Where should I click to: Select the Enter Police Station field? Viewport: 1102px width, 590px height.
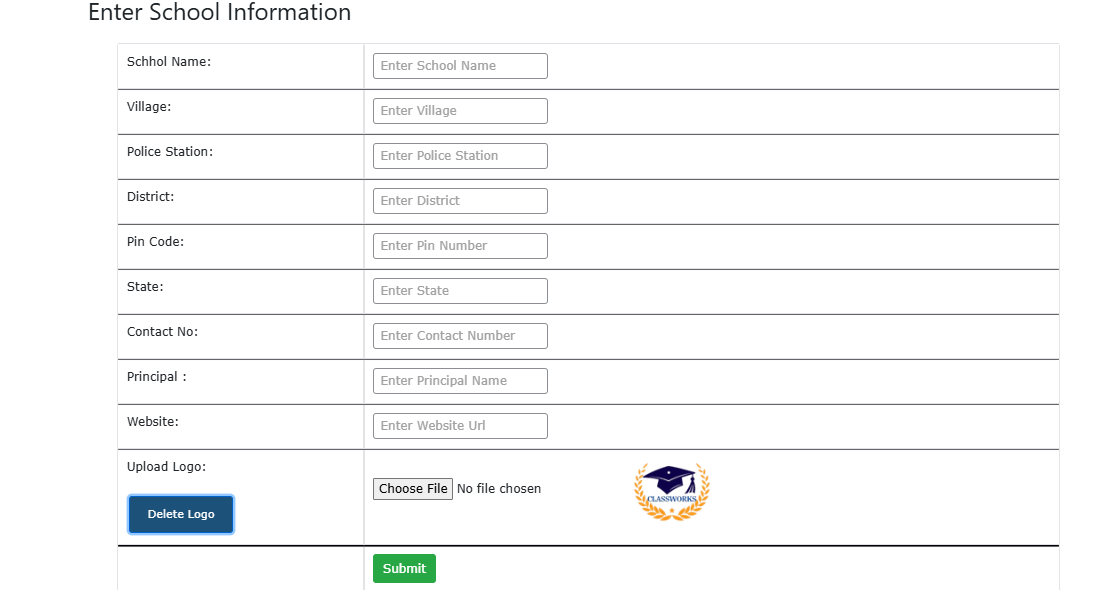tap(460, 156)
